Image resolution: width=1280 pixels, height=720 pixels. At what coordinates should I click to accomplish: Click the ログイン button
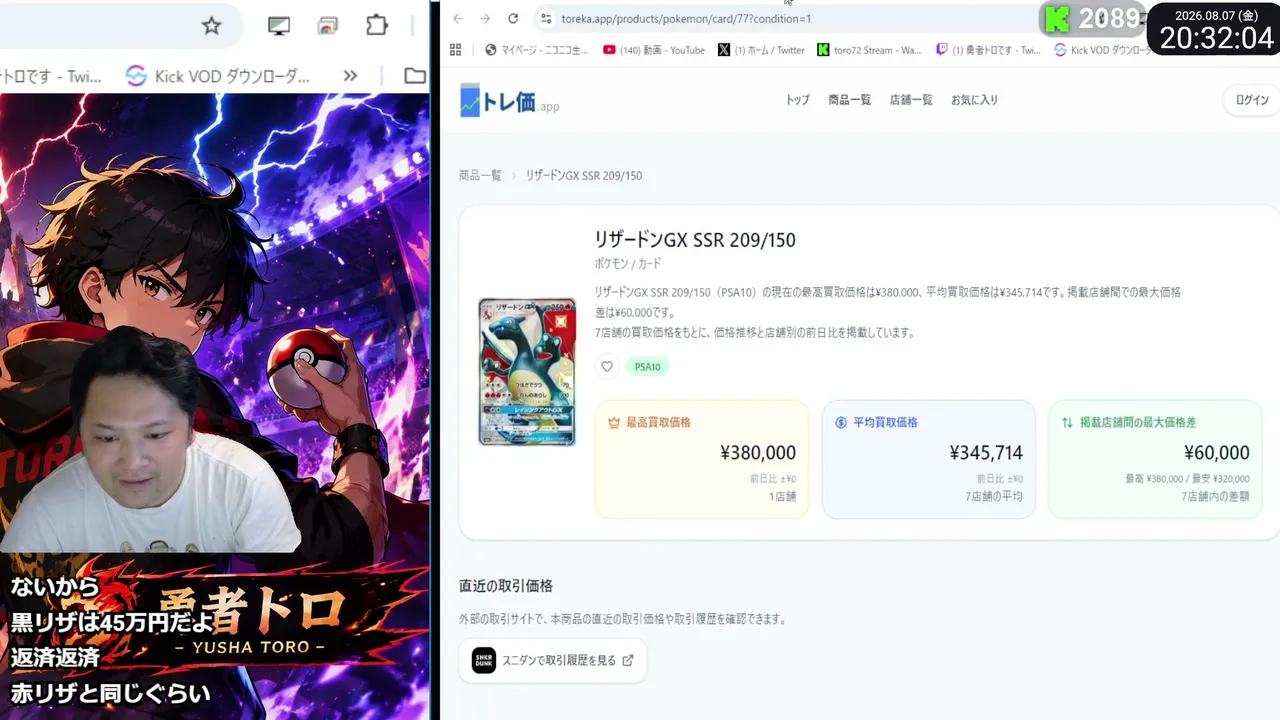point(1252,100)
